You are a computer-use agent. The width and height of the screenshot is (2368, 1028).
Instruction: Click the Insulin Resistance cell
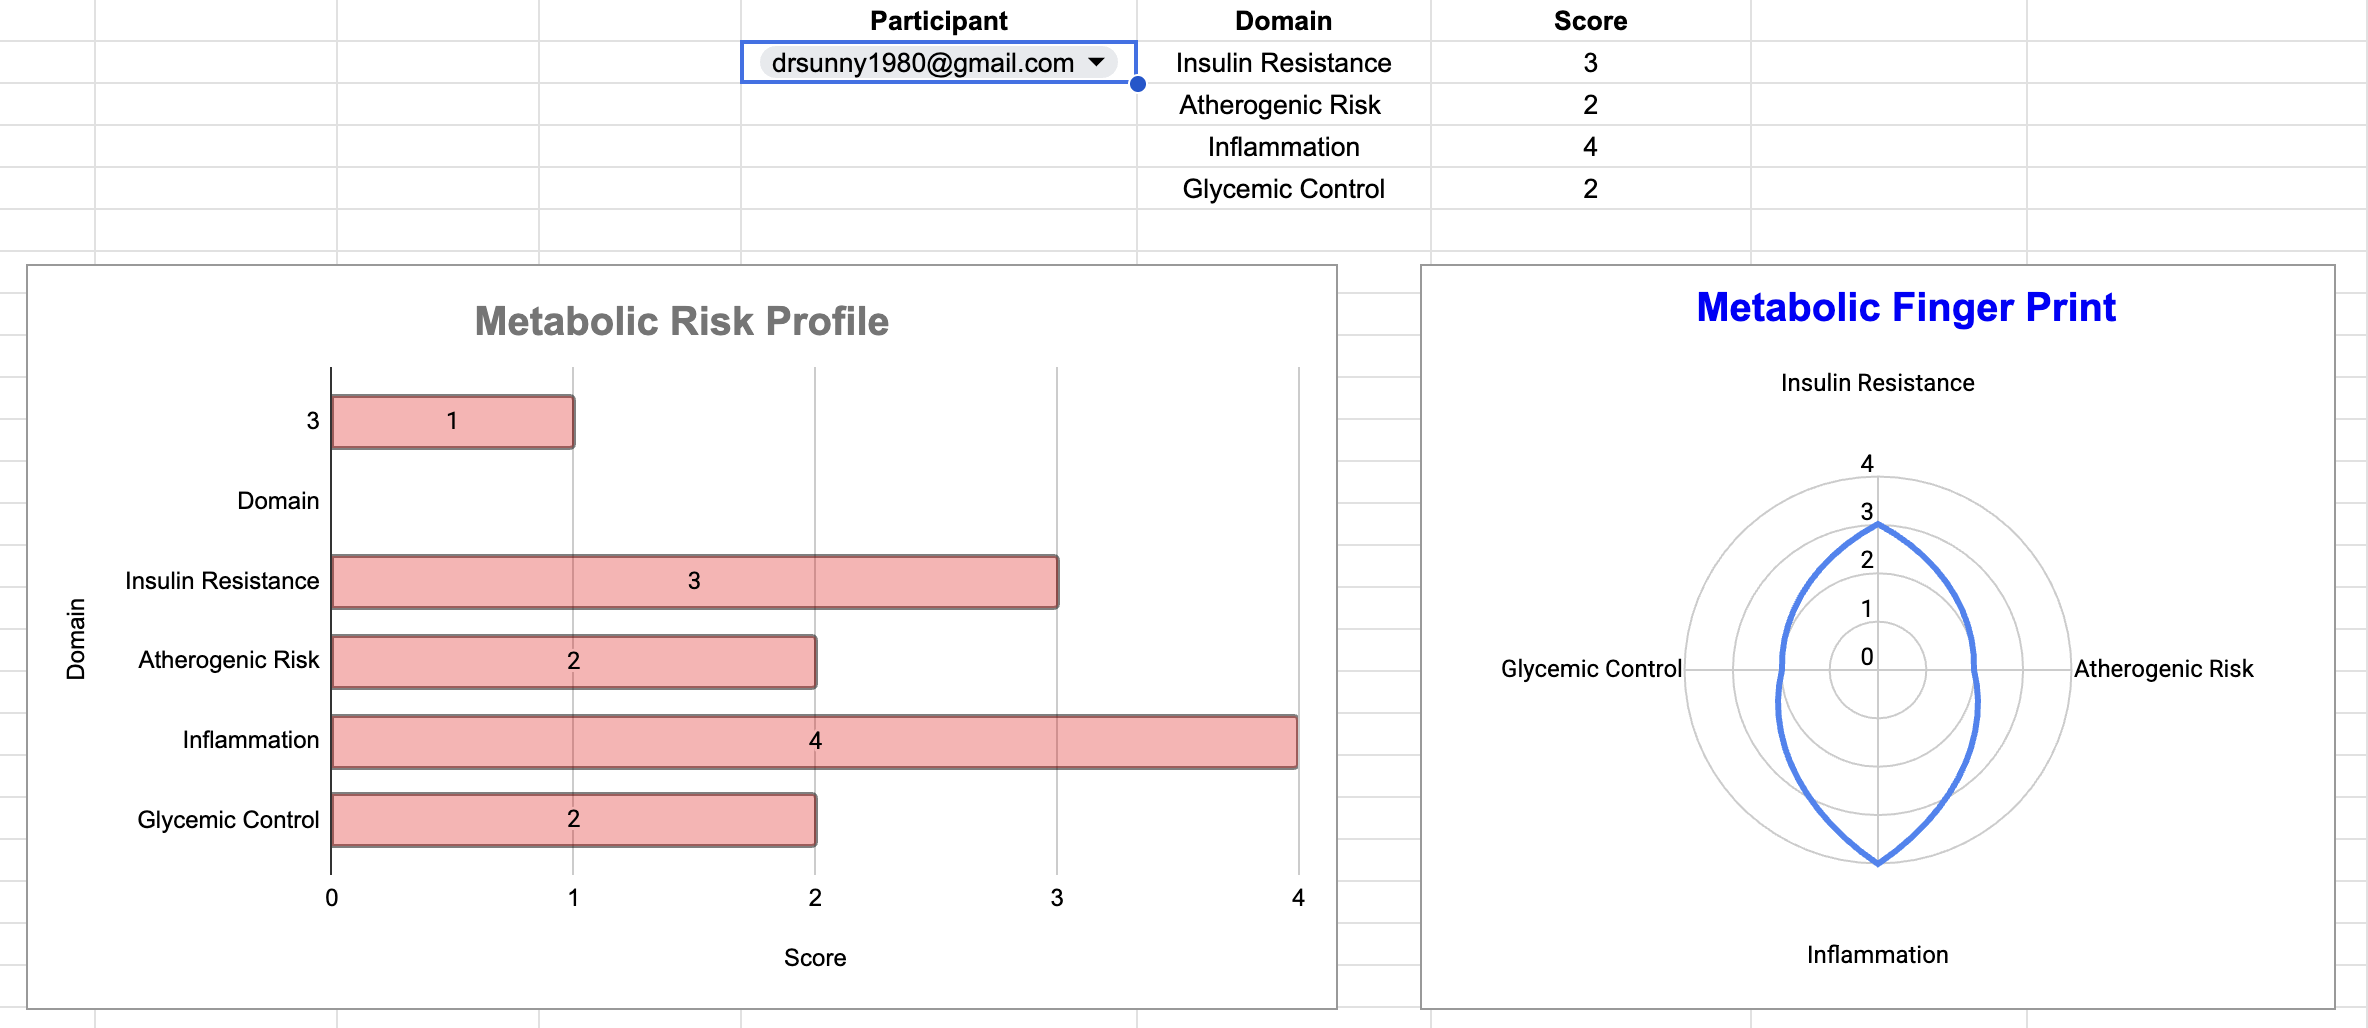pyautogui.click(x=1283, y=62)
